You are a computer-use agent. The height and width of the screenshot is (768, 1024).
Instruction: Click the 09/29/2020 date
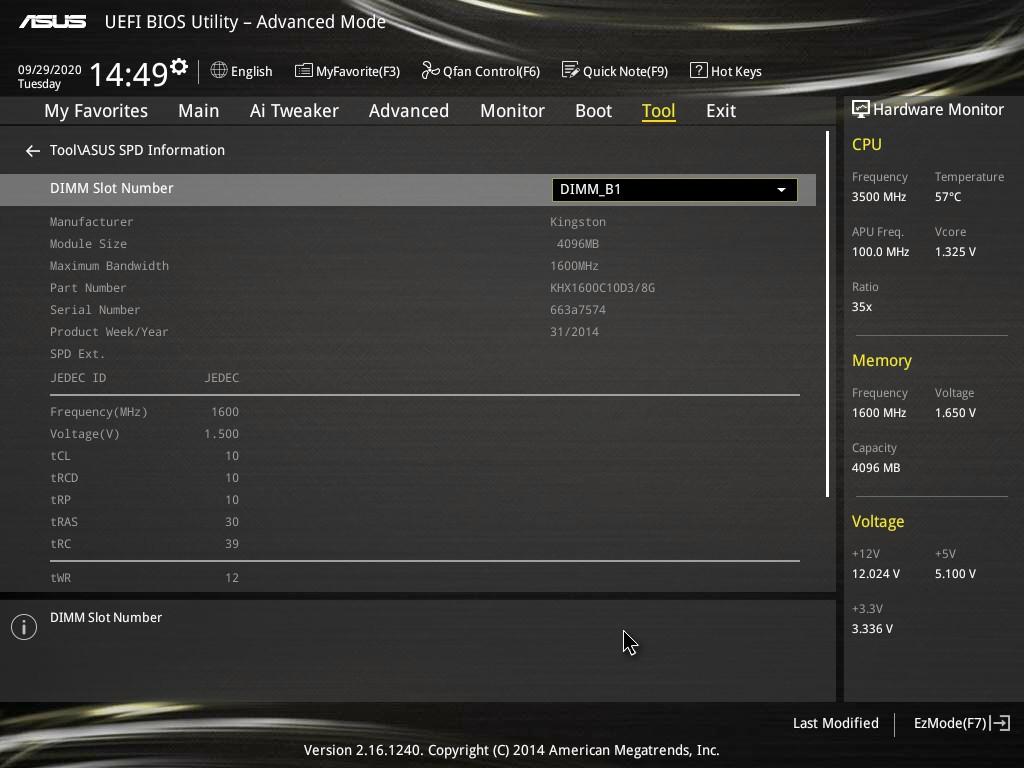50,69
